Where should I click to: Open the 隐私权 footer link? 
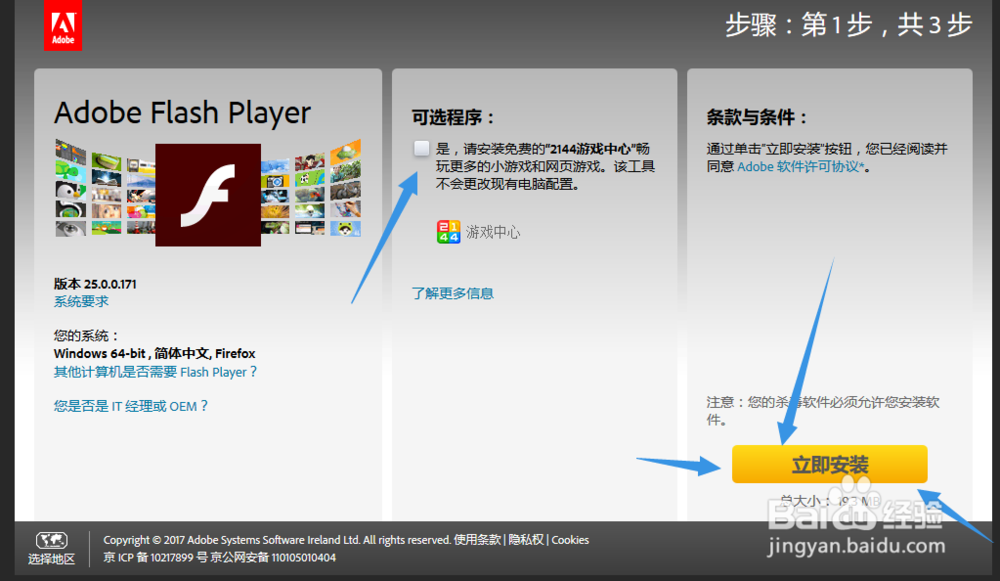coord(526,540)
